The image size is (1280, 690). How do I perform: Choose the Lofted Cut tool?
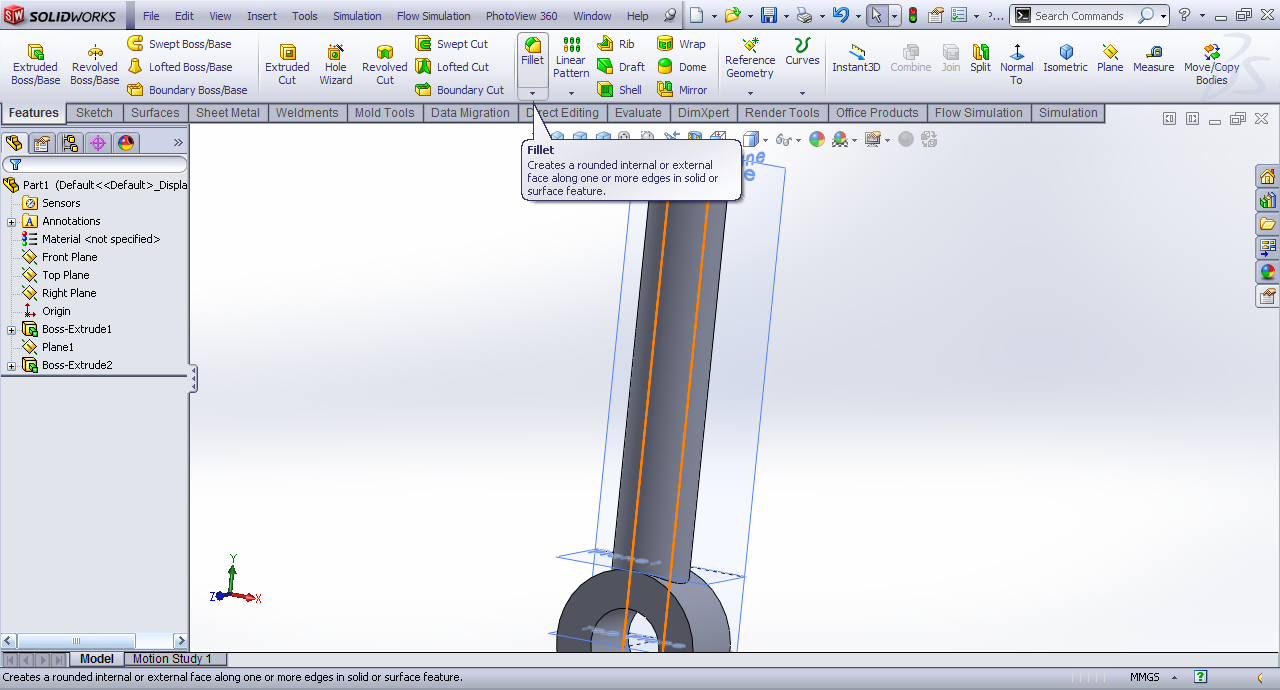pos(452,67)
